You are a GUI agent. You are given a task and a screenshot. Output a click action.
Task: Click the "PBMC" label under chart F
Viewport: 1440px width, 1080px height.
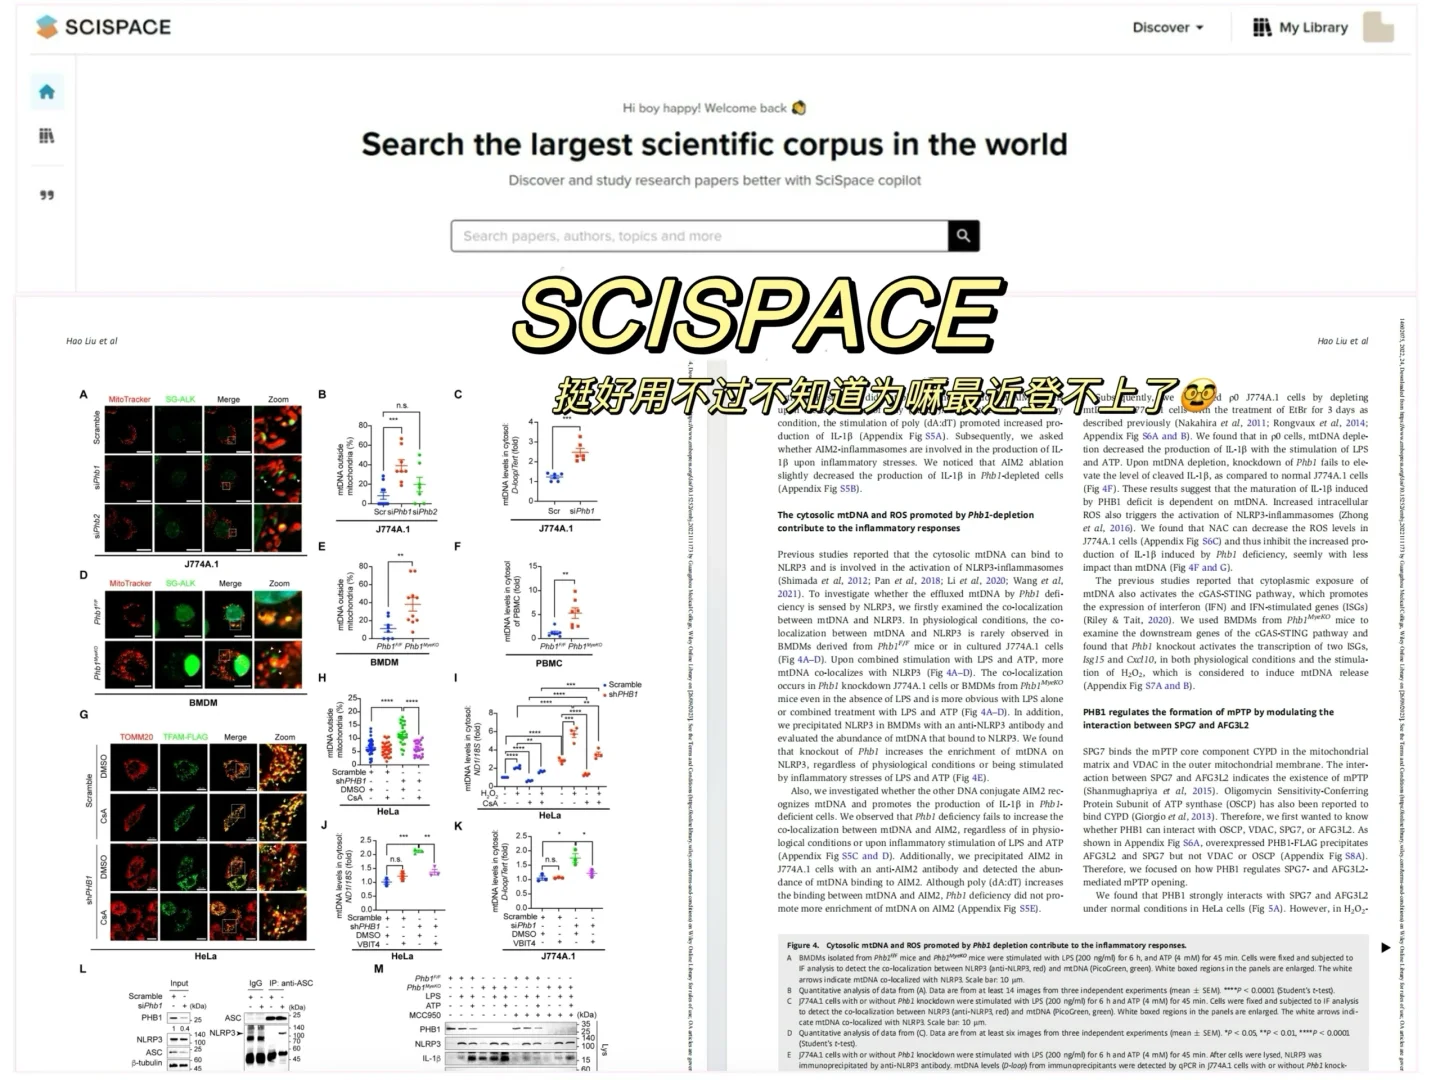(x=549, y=663)
